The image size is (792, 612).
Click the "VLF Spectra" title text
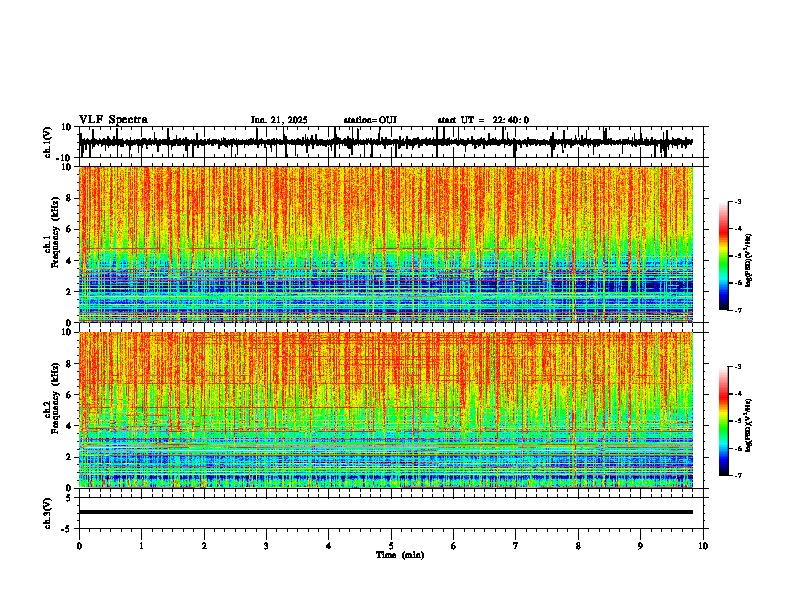(113, 120)
